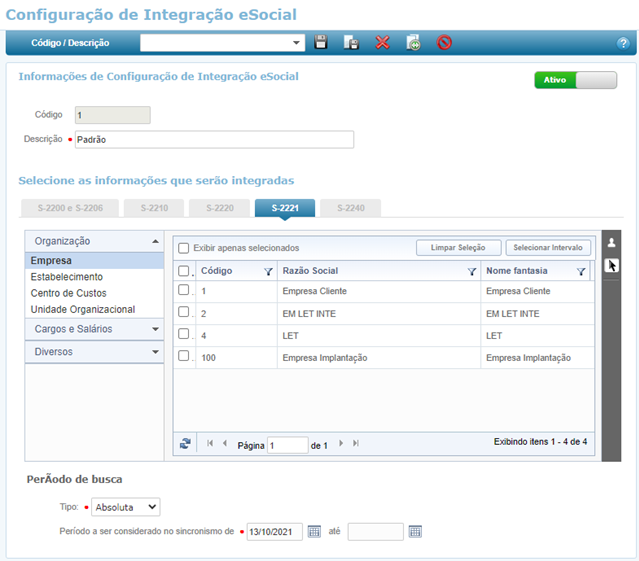Screen dimensions: 639x561
Task: Click the Save floppy disk icon
Action: [321, 42]
